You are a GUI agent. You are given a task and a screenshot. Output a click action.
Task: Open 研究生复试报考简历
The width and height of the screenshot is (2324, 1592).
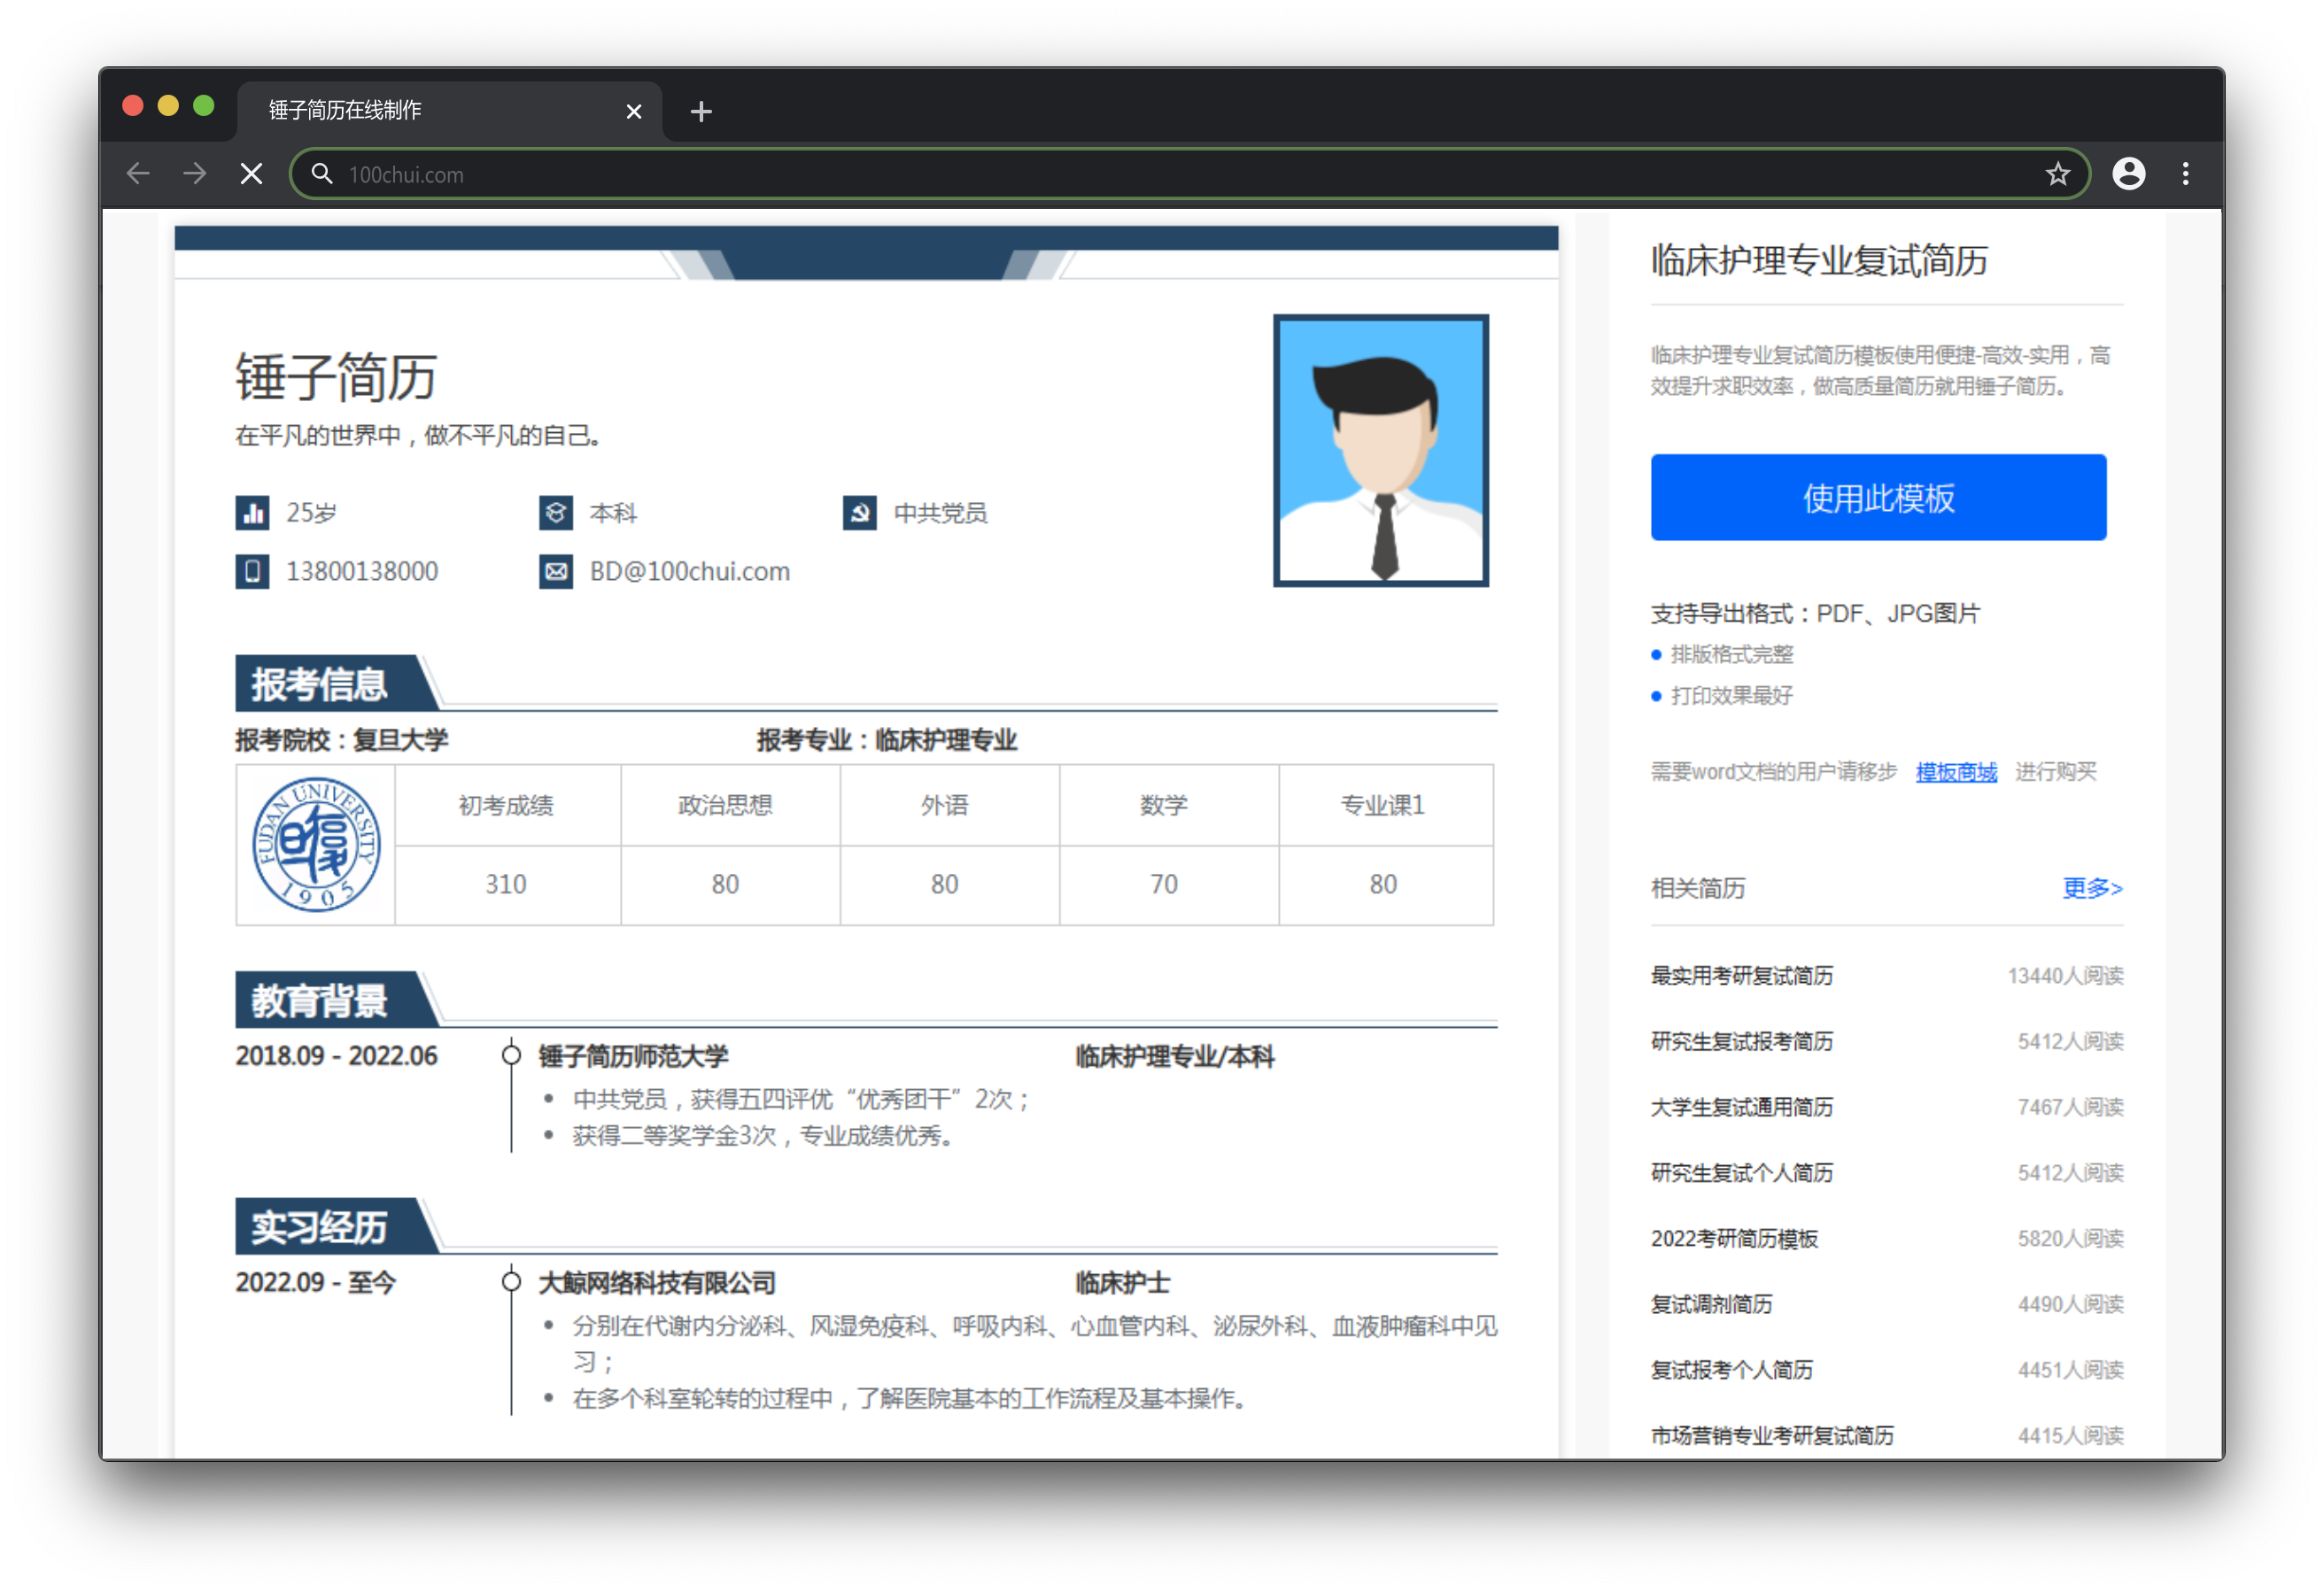coord(1741,1041)
